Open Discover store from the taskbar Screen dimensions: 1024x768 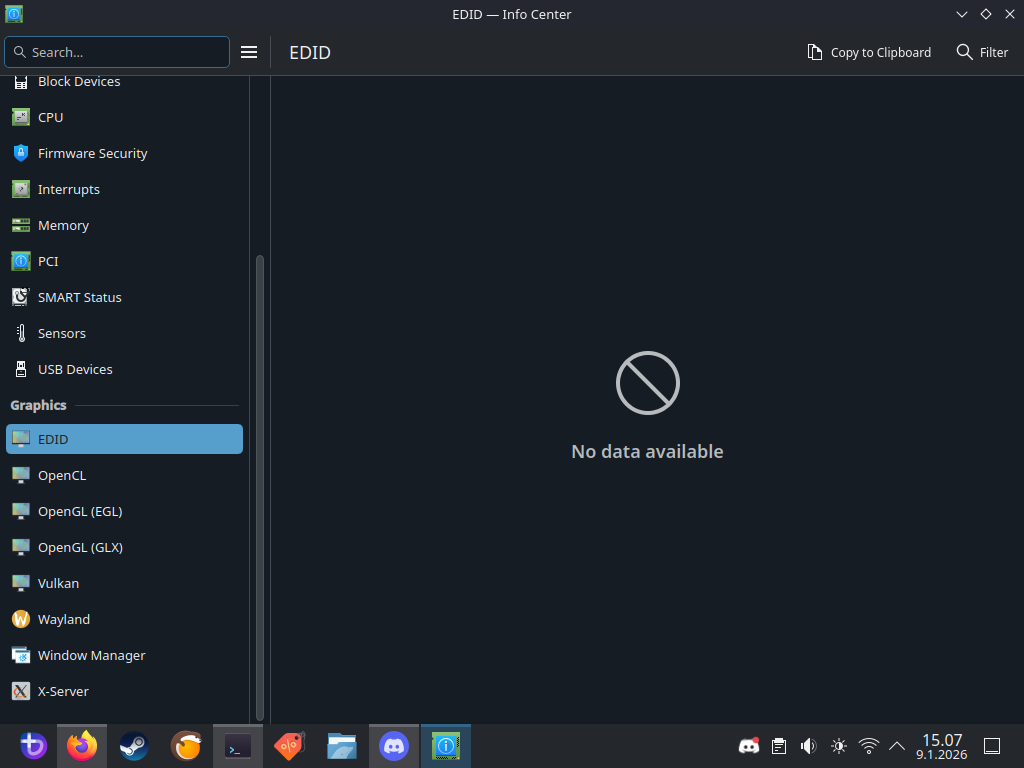click(x=289, y=746)
